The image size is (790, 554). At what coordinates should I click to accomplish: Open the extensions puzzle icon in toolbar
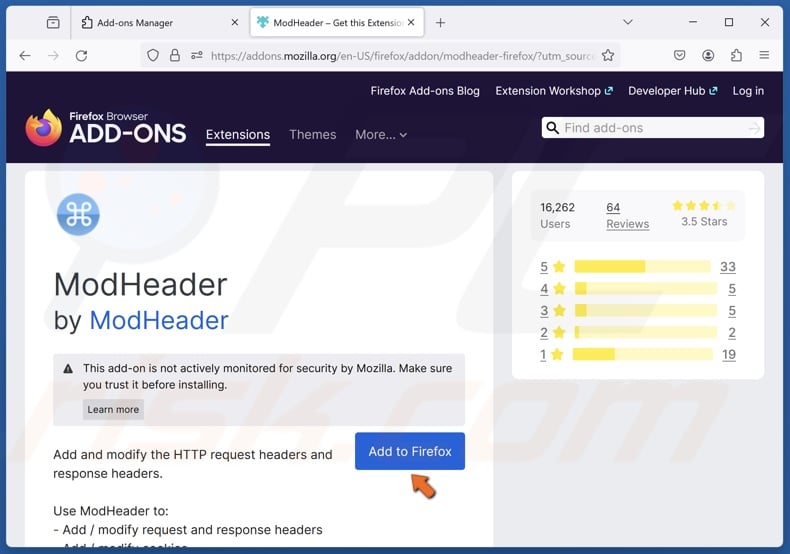pos(736,55)
